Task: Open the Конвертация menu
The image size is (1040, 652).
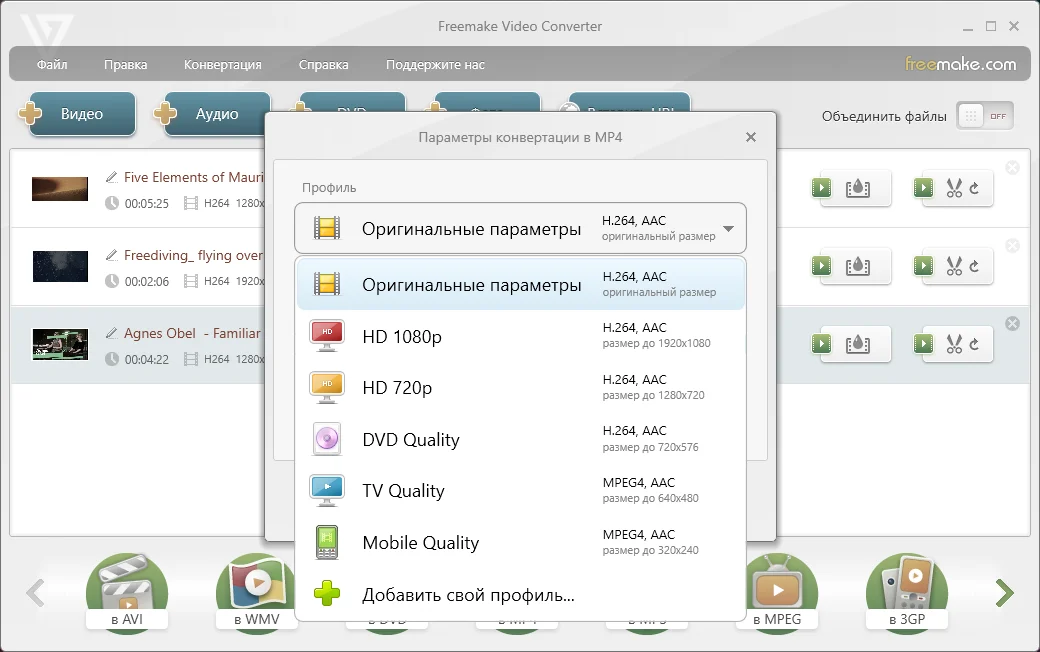Action: tap(222, 65)
